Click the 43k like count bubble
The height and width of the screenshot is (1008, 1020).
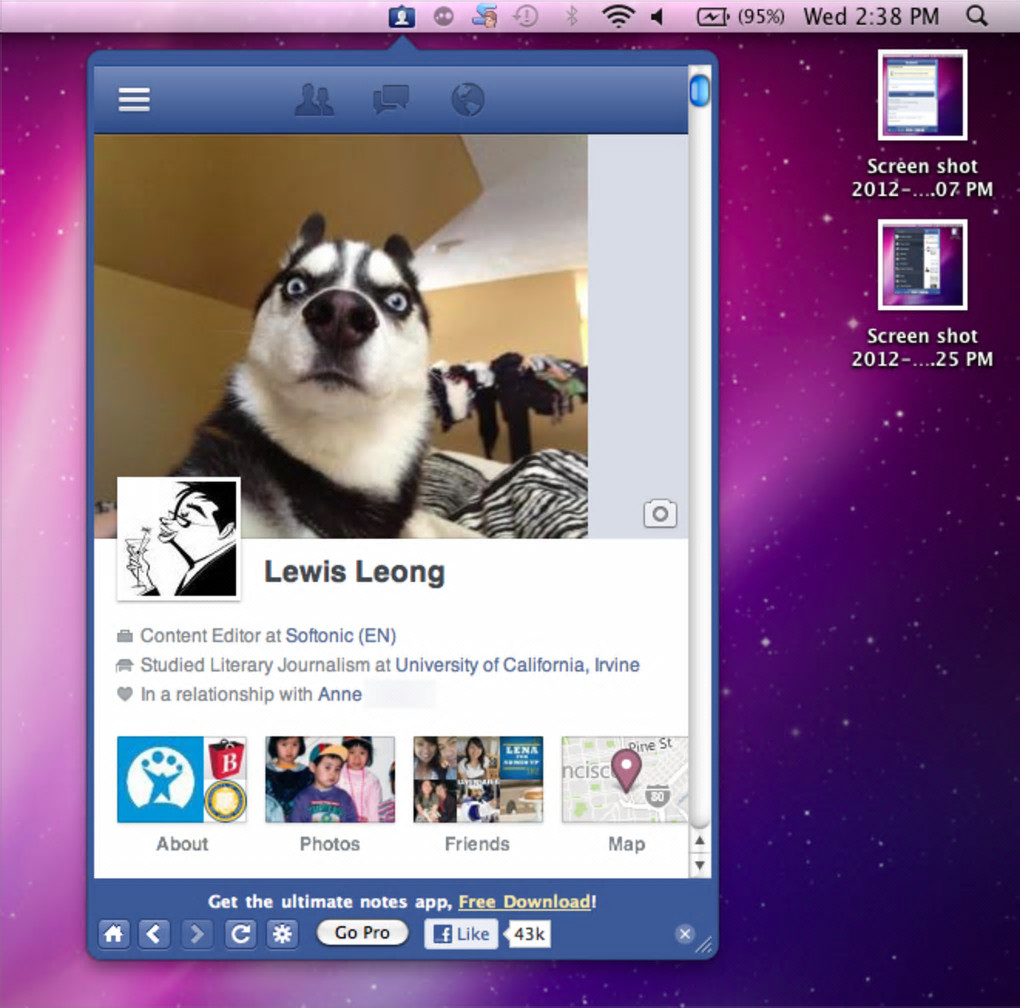tap(528, 934)
